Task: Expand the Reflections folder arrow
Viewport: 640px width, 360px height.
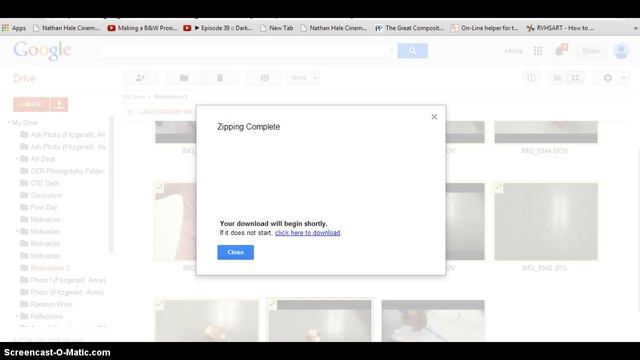Action: pos(17,316)
